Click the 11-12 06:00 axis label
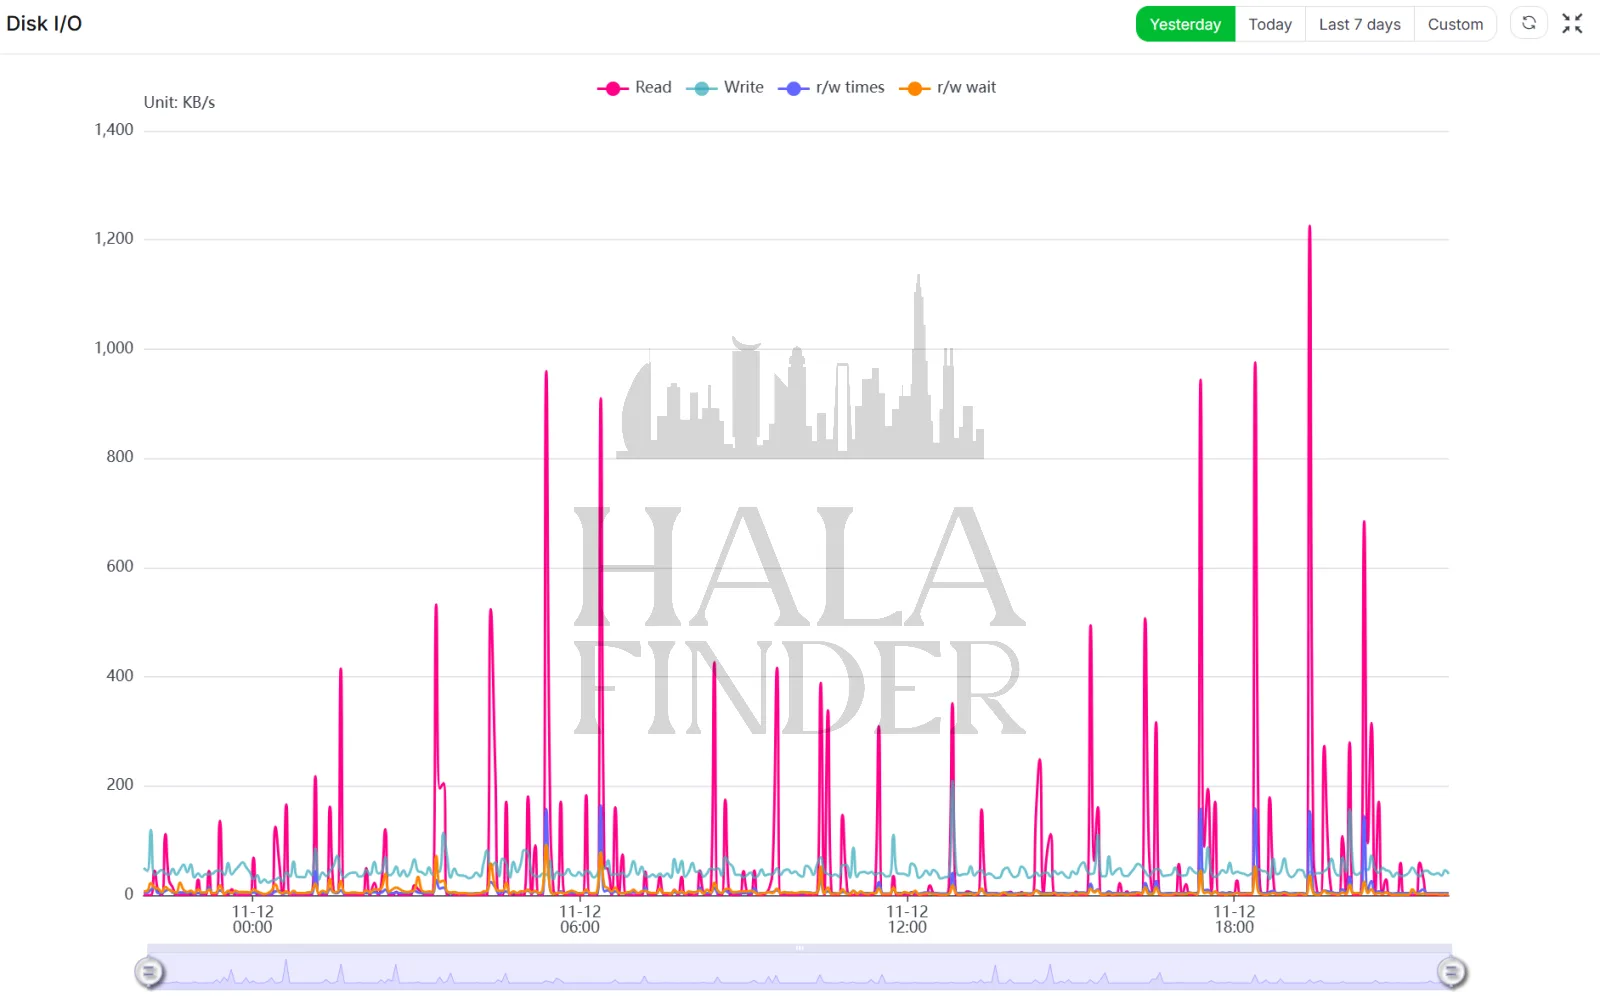This screenshot has width=1600, height=998. (x=580, y=919)
